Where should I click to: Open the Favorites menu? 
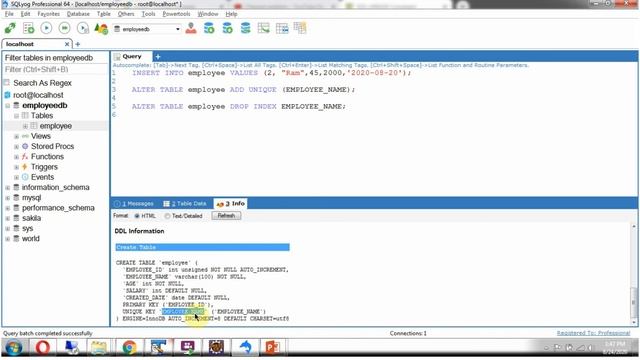click(x=48, y=14)
